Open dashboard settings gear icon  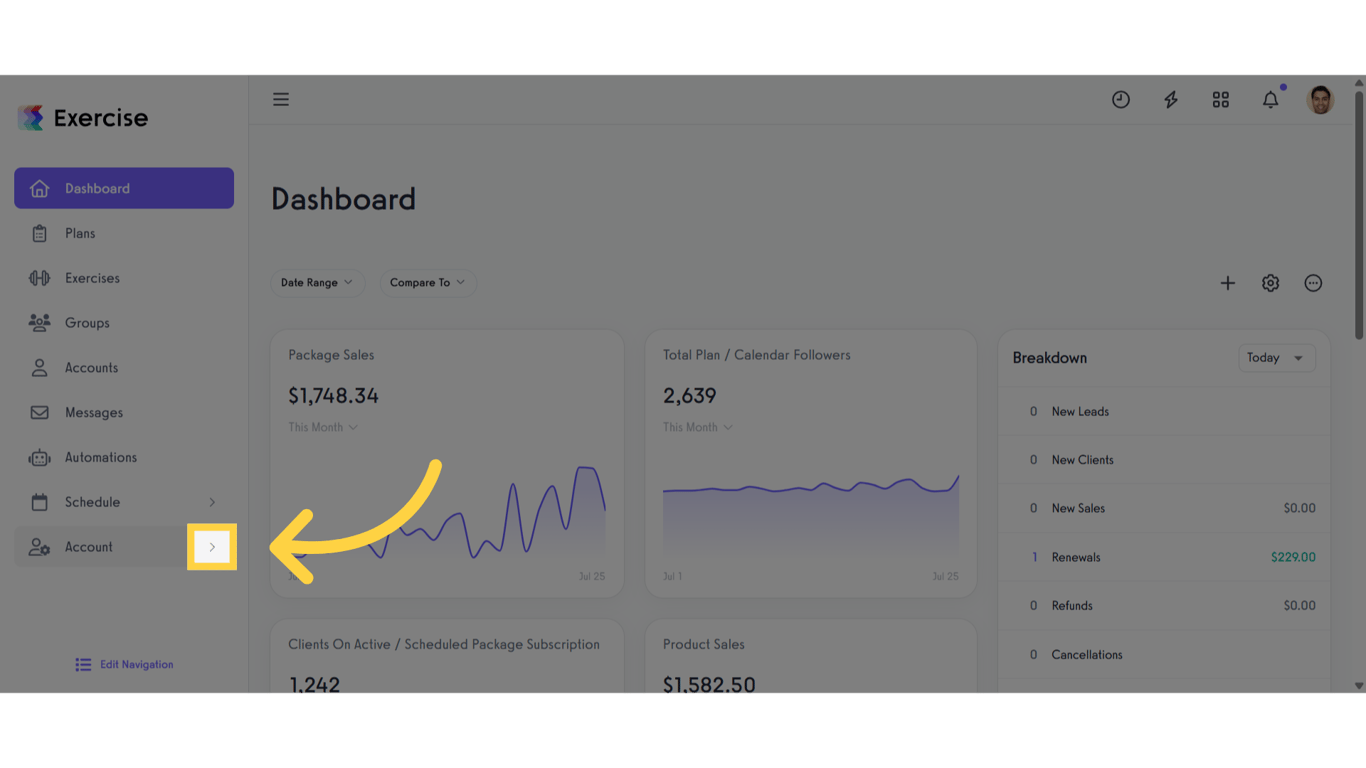pos(1270,283)
